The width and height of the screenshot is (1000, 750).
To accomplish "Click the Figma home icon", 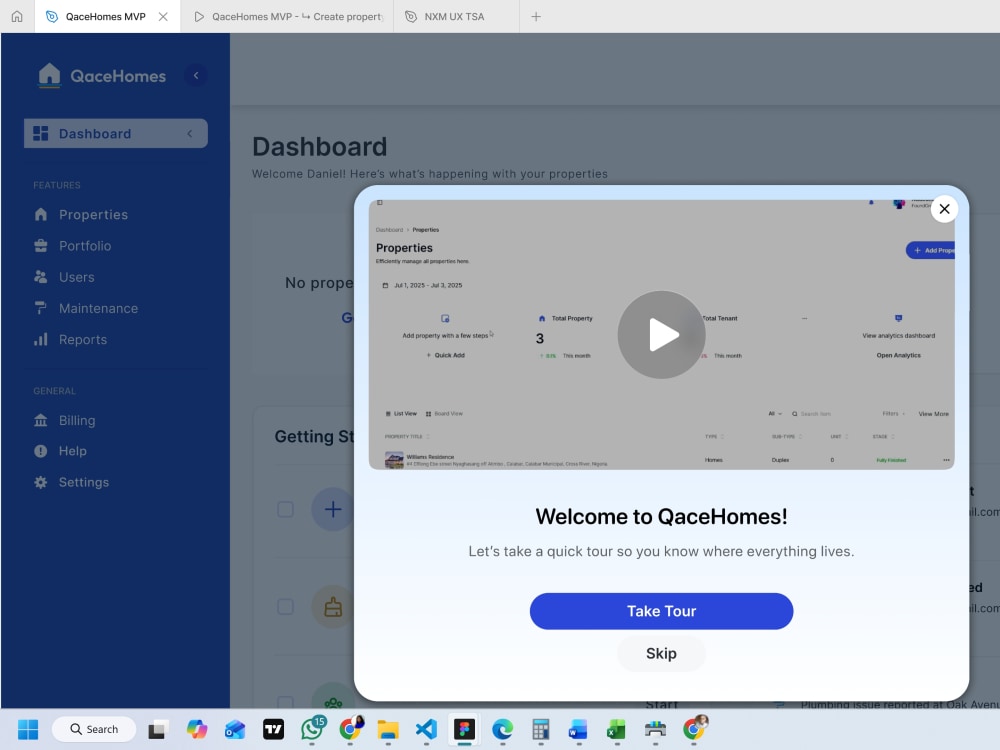I will 17,17.
